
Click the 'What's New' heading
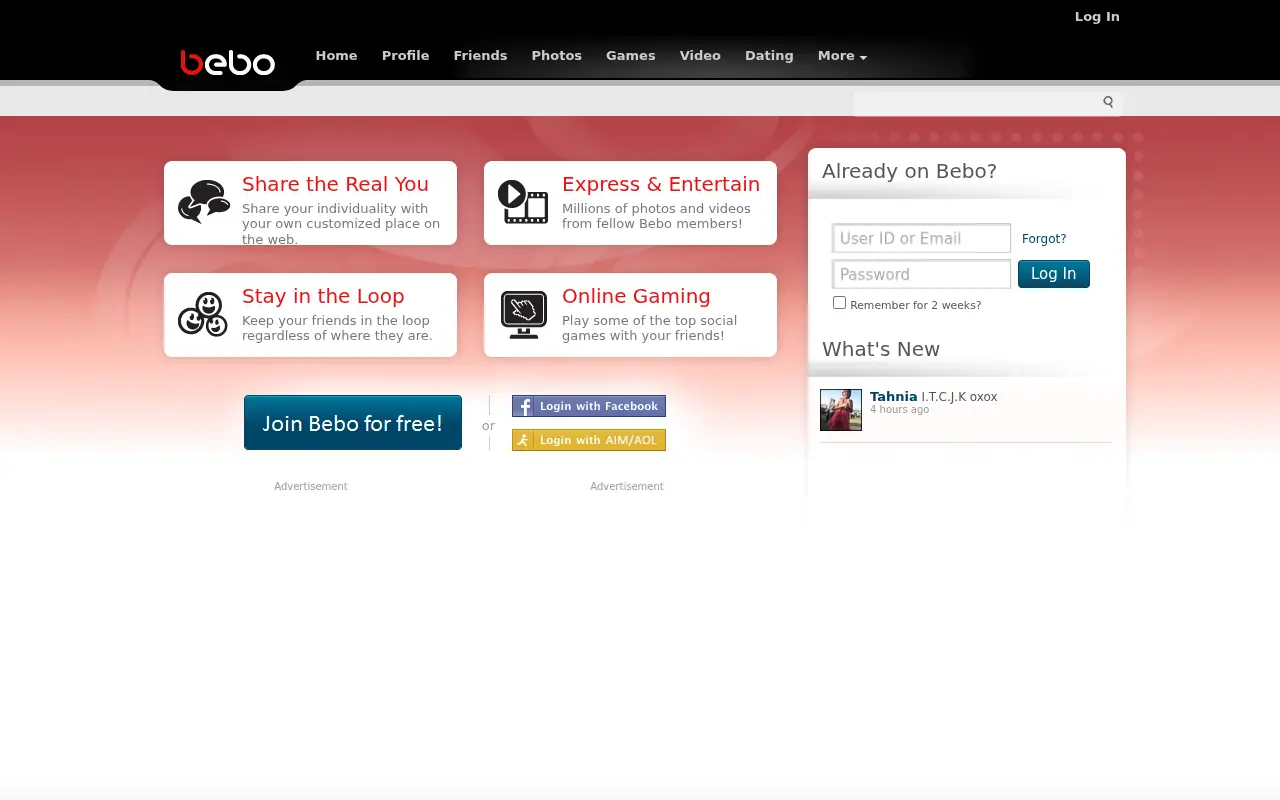(881, 349)
